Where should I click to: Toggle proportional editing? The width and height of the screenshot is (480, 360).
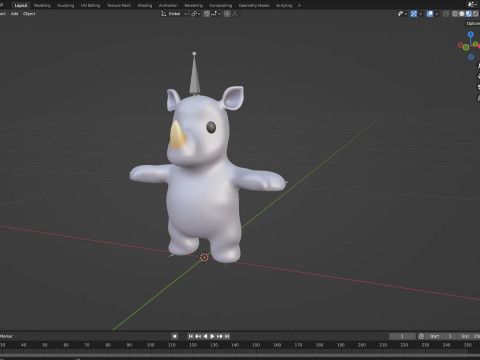tap(227, 14)
